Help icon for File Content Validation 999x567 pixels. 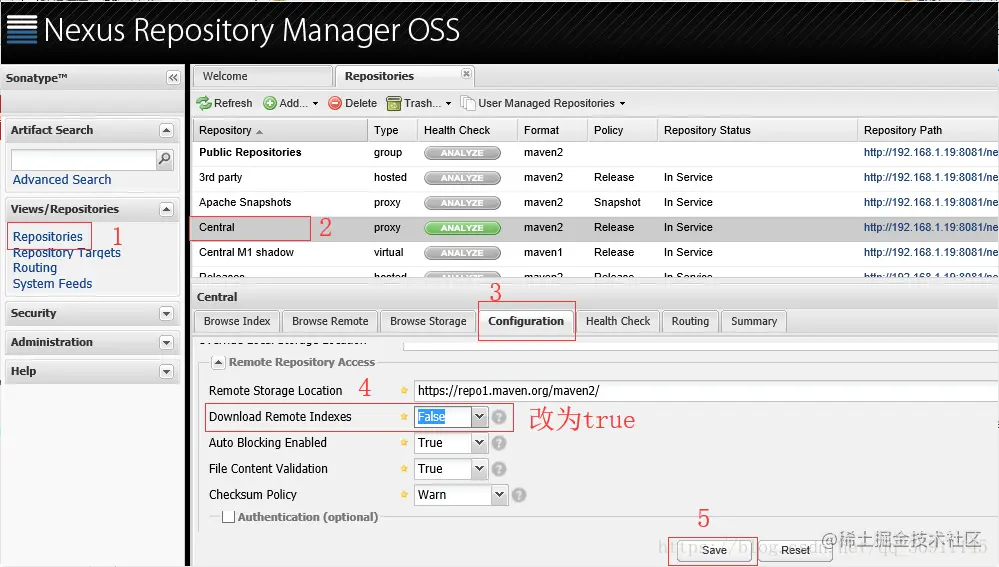pos(499,469)
